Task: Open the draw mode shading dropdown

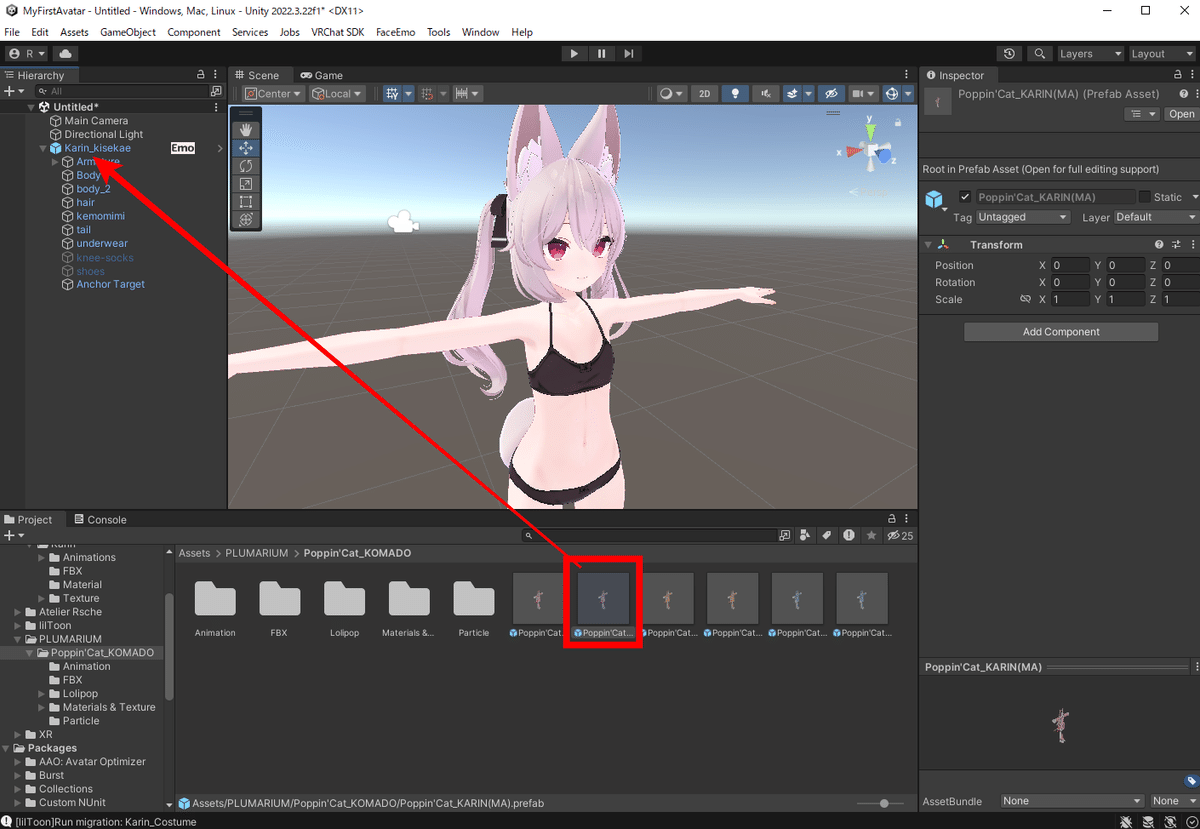Action: click(671, 93)
